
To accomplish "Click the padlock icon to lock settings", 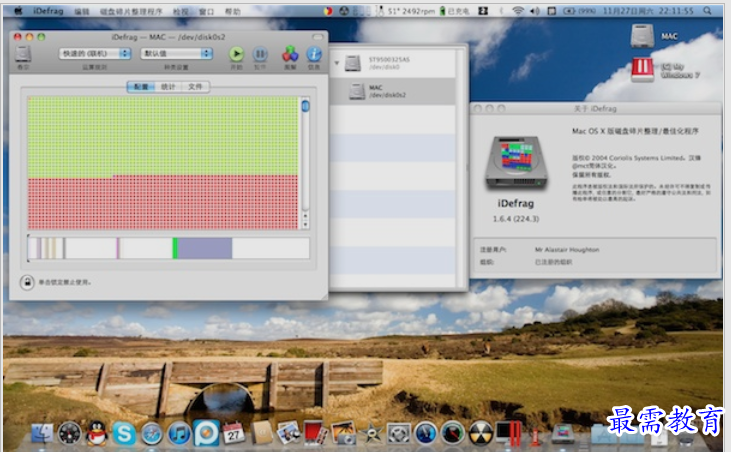I will [27, 282].
